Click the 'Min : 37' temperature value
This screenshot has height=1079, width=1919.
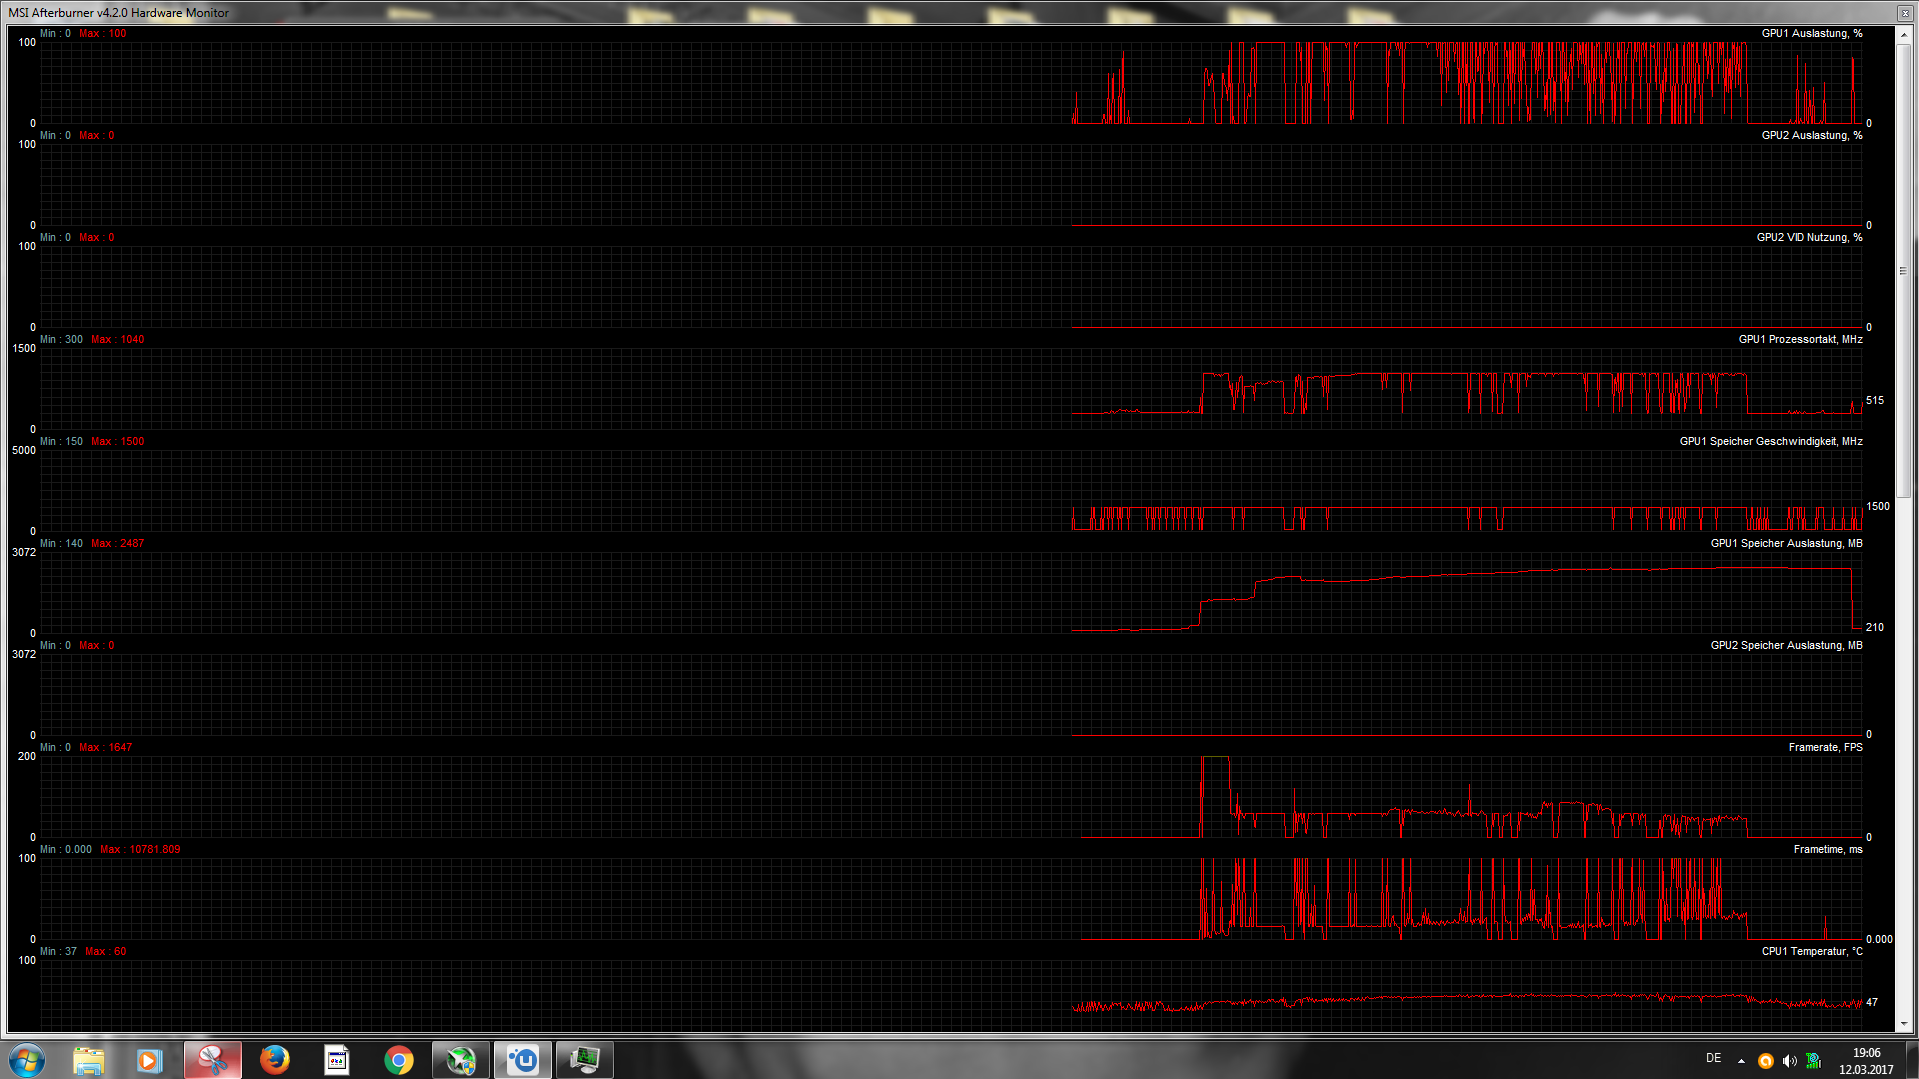[58, 952]
